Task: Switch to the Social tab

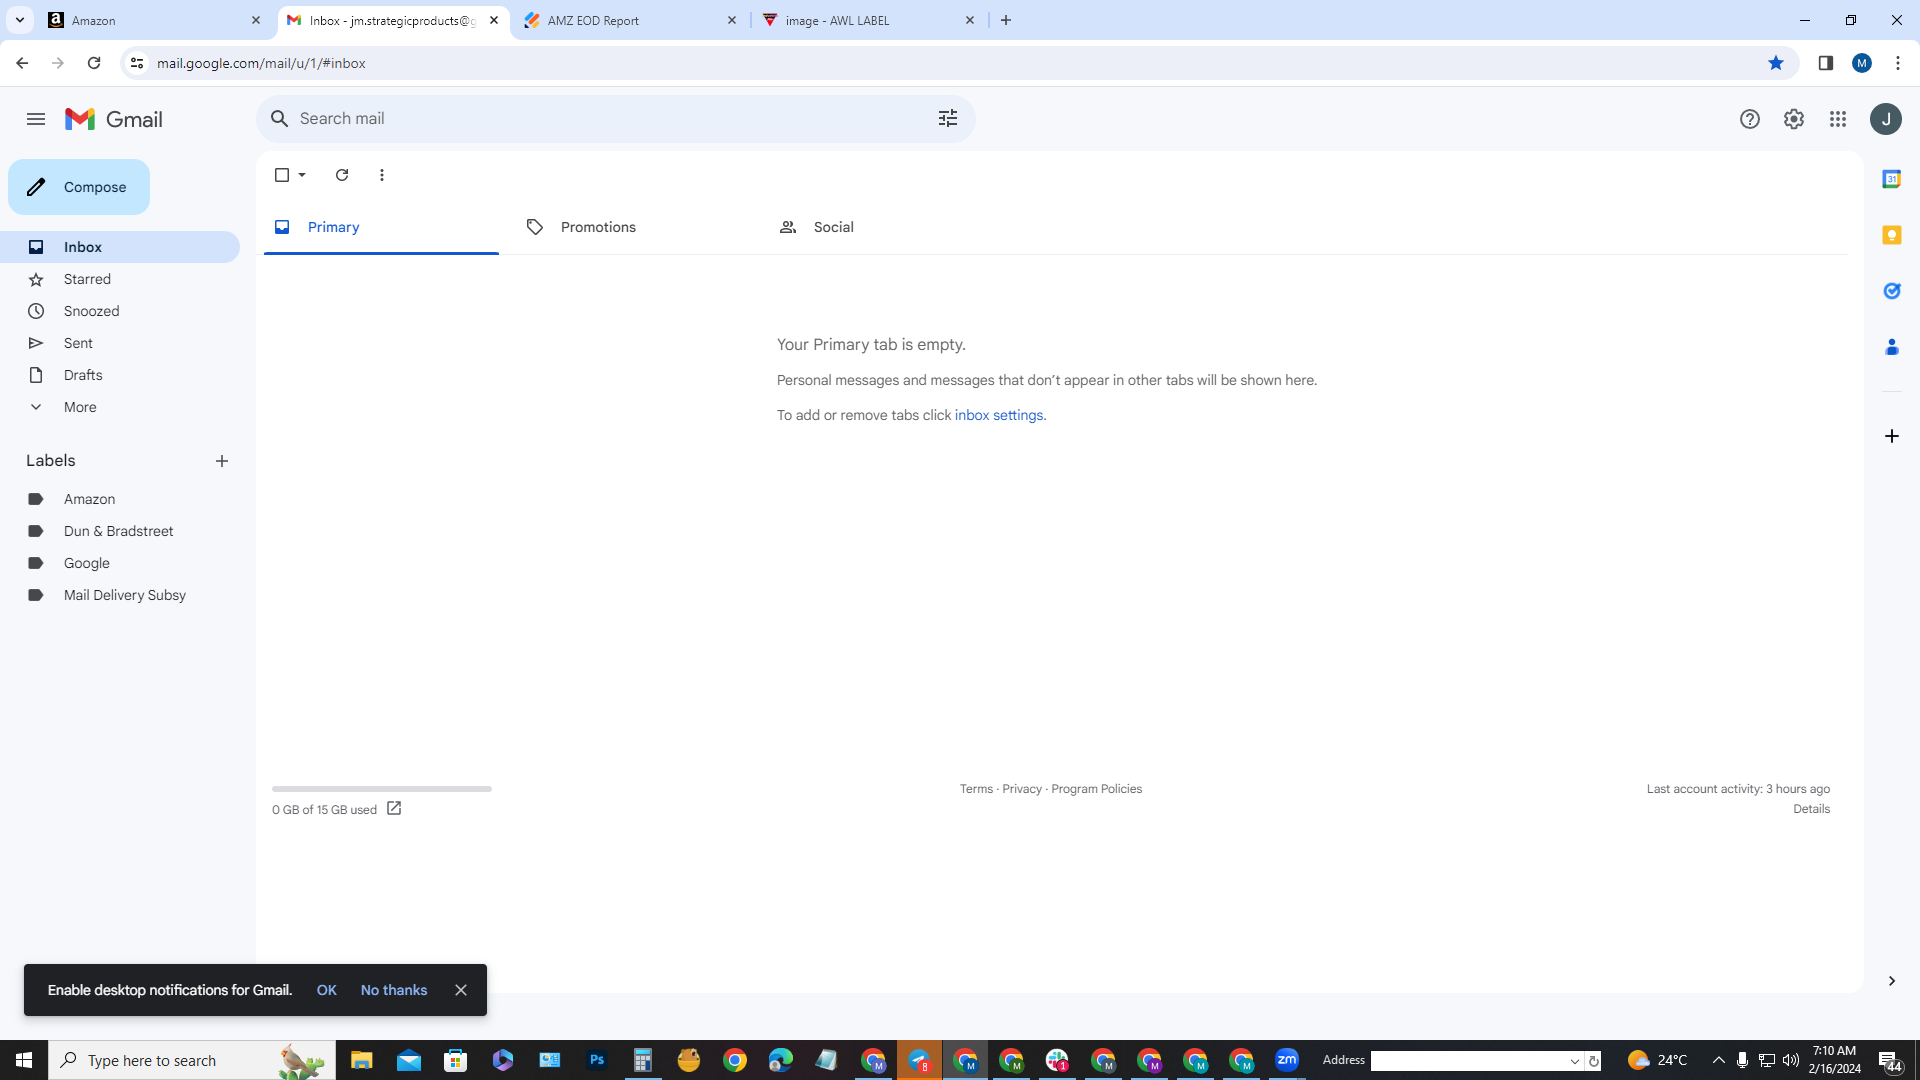Action: point(885,227)
